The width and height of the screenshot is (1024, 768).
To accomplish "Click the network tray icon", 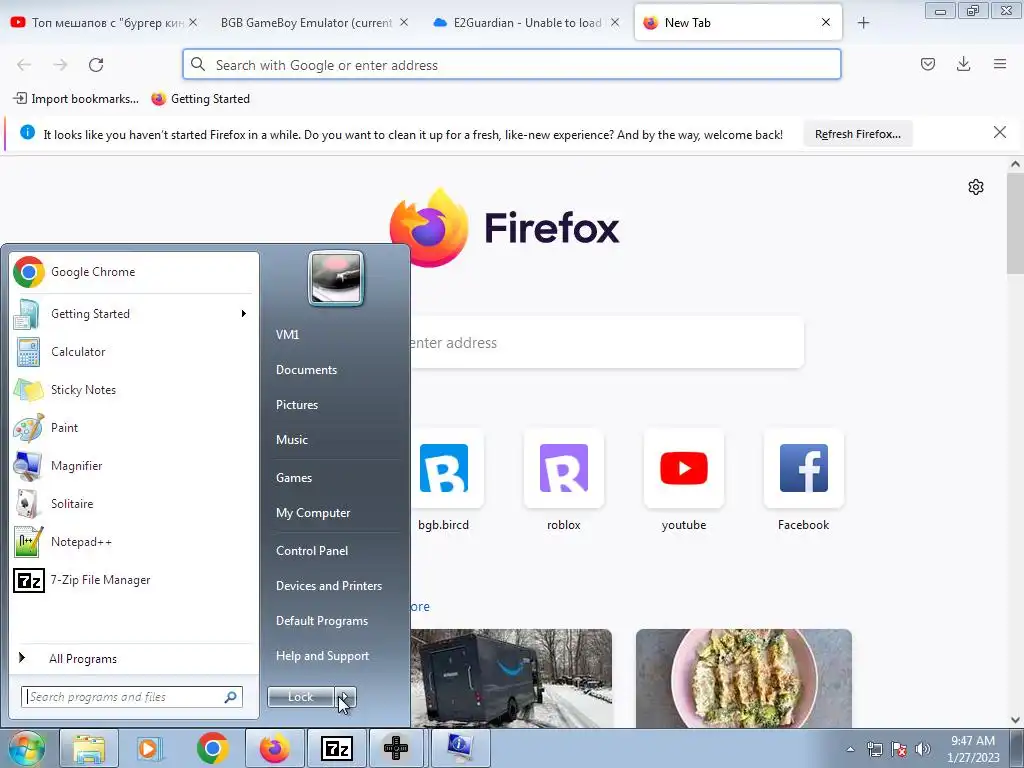I will (x=874, y=749).
